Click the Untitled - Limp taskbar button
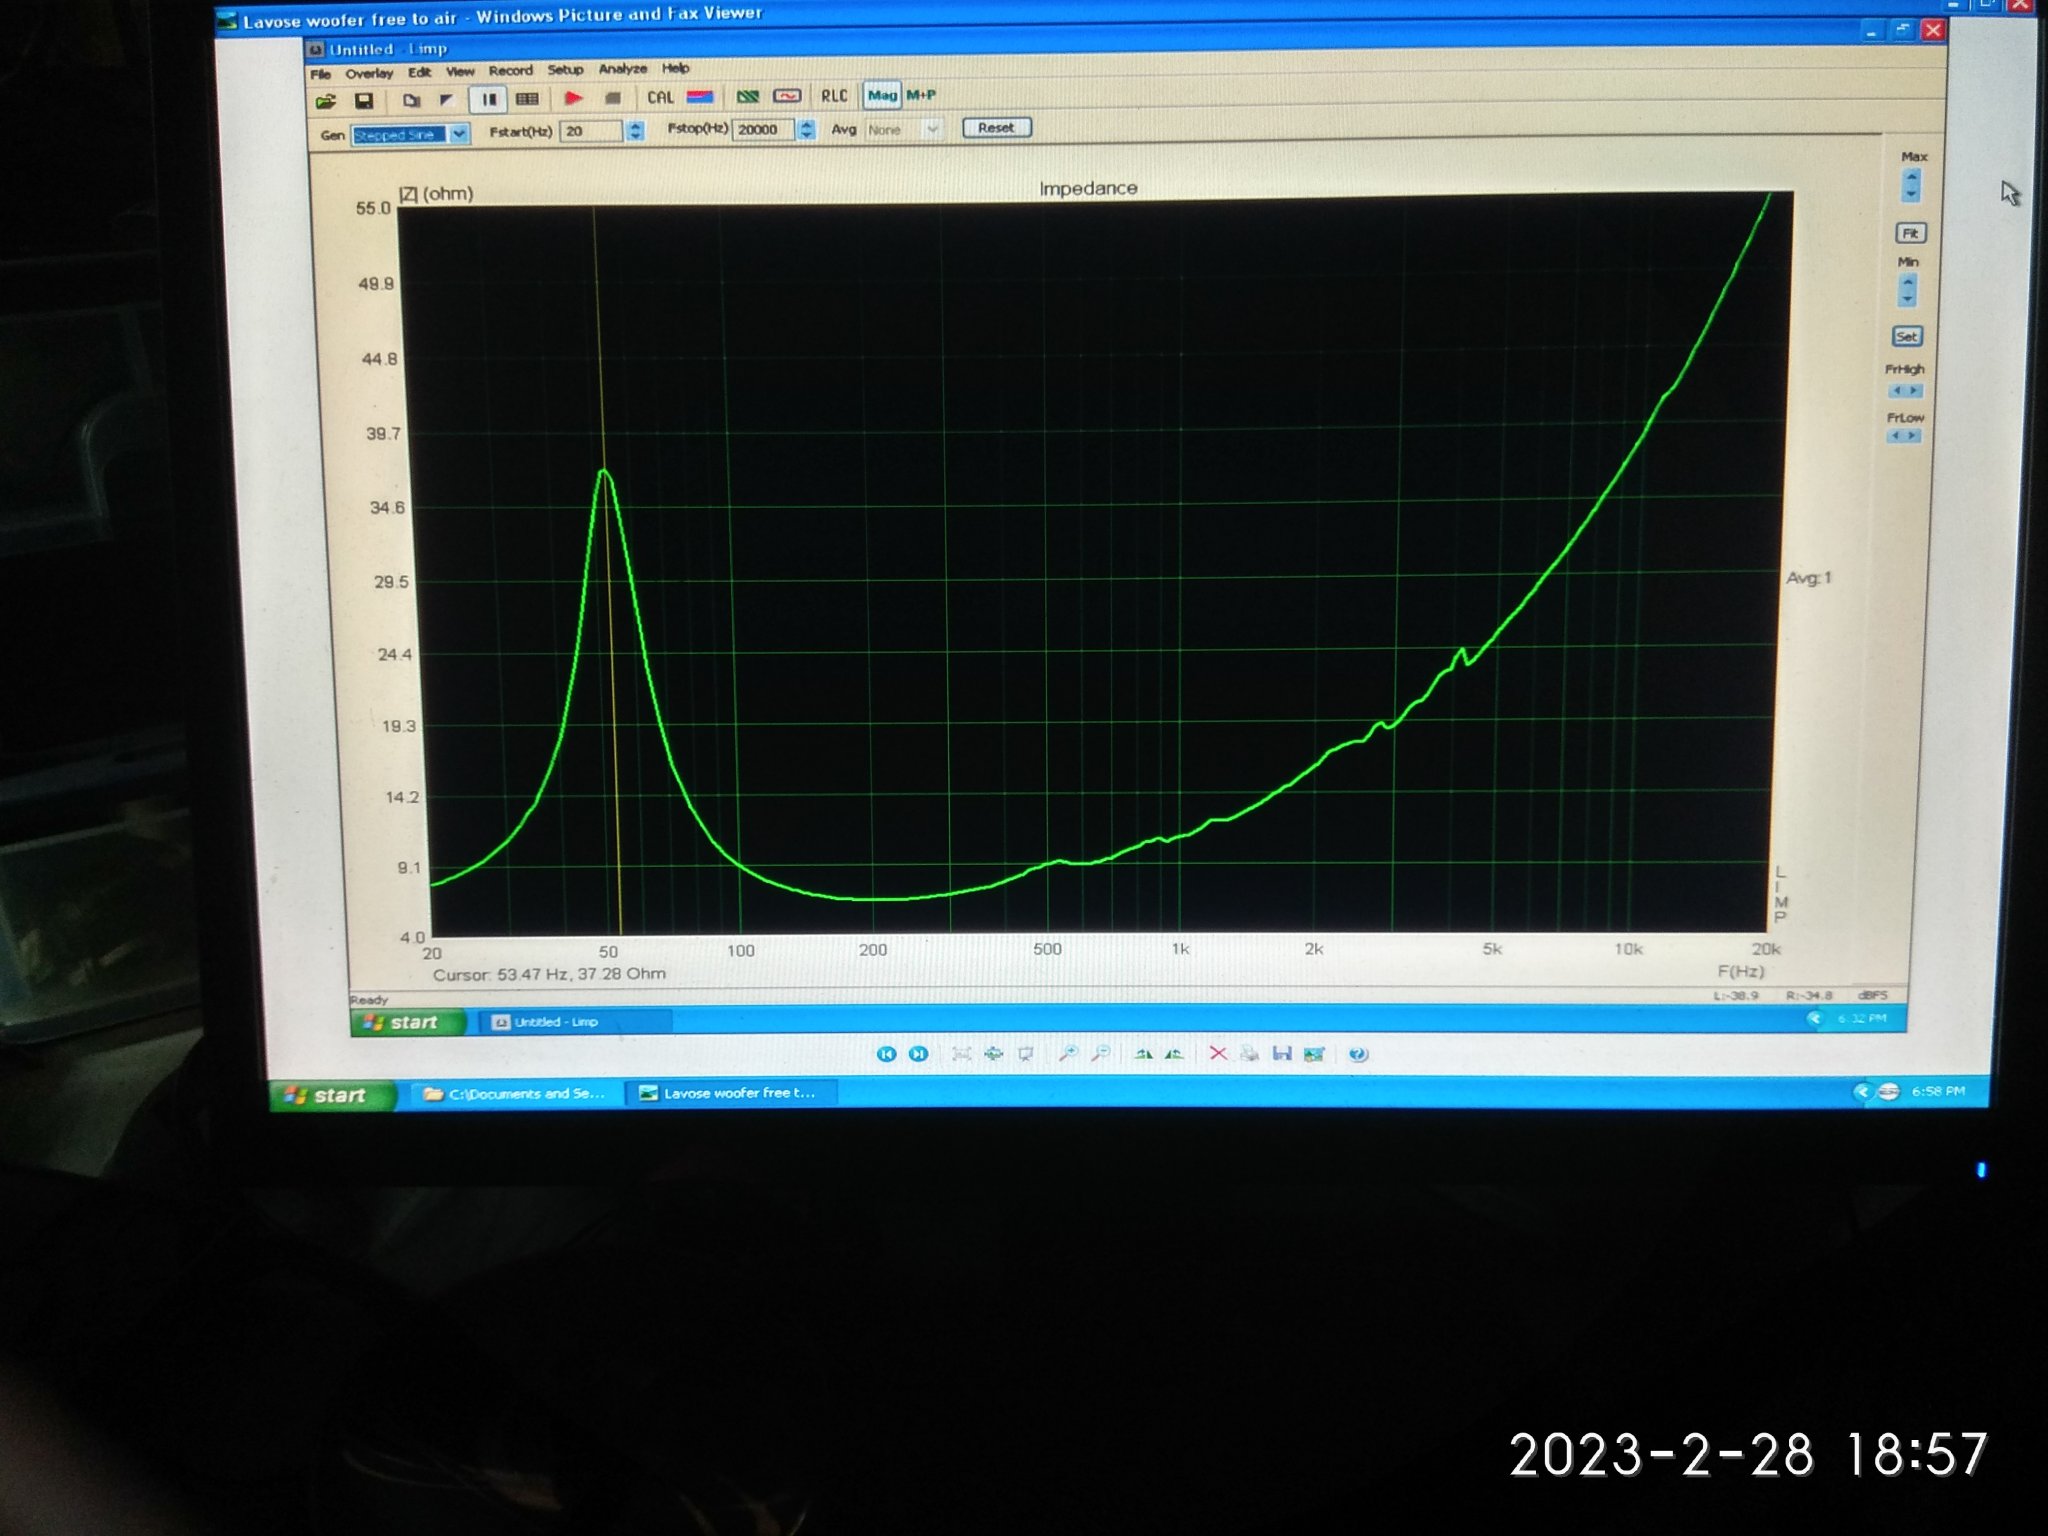Viewport: 2048px width, 1536px height. coord(575,1022)
